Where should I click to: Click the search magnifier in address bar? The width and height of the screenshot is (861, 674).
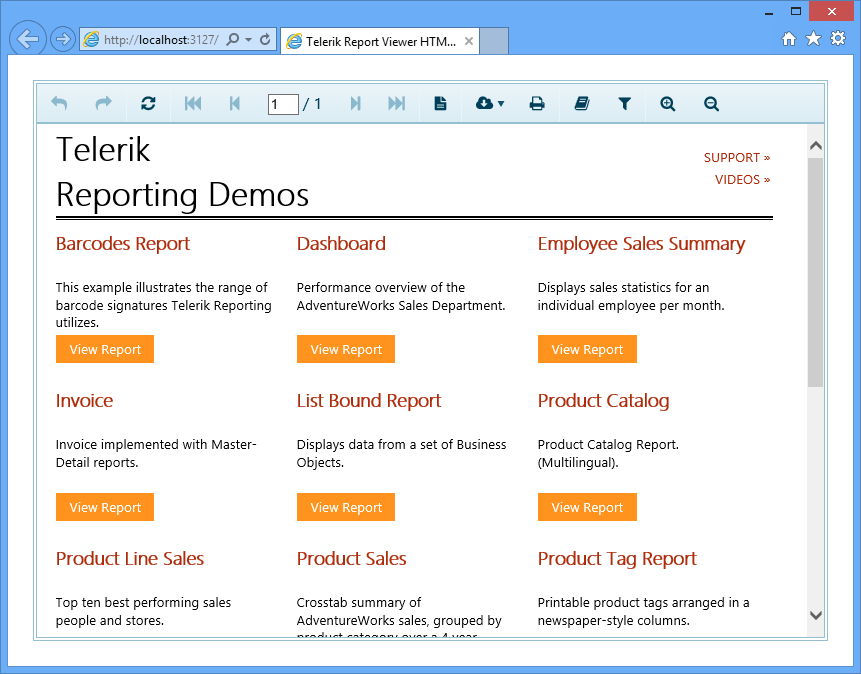click(x=233, y=40)
